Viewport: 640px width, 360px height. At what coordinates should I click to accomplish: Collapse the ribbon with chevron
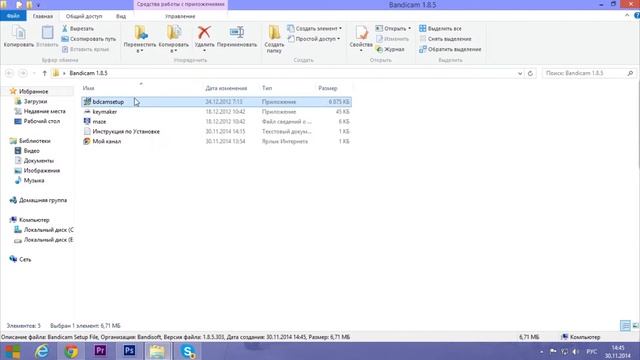tap(627, 16)
